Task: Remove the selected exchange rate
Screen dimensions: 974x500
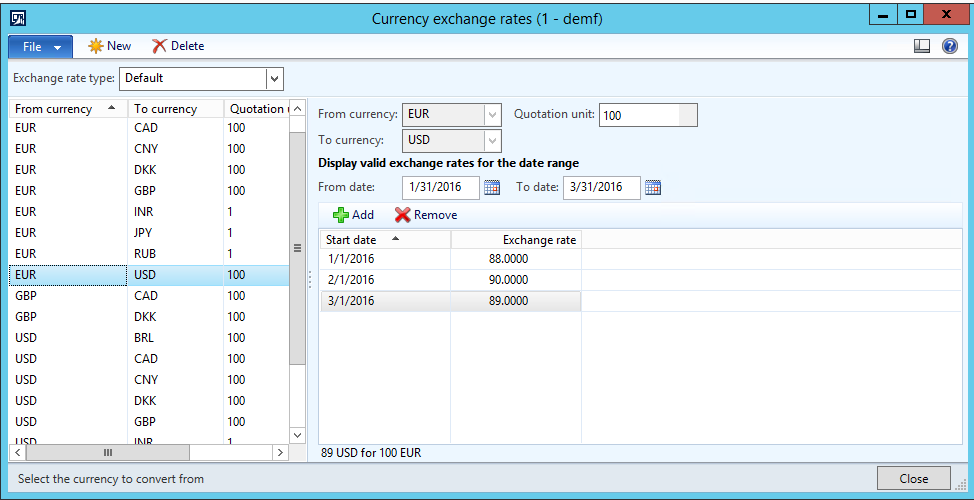Action: pos(426,215)
